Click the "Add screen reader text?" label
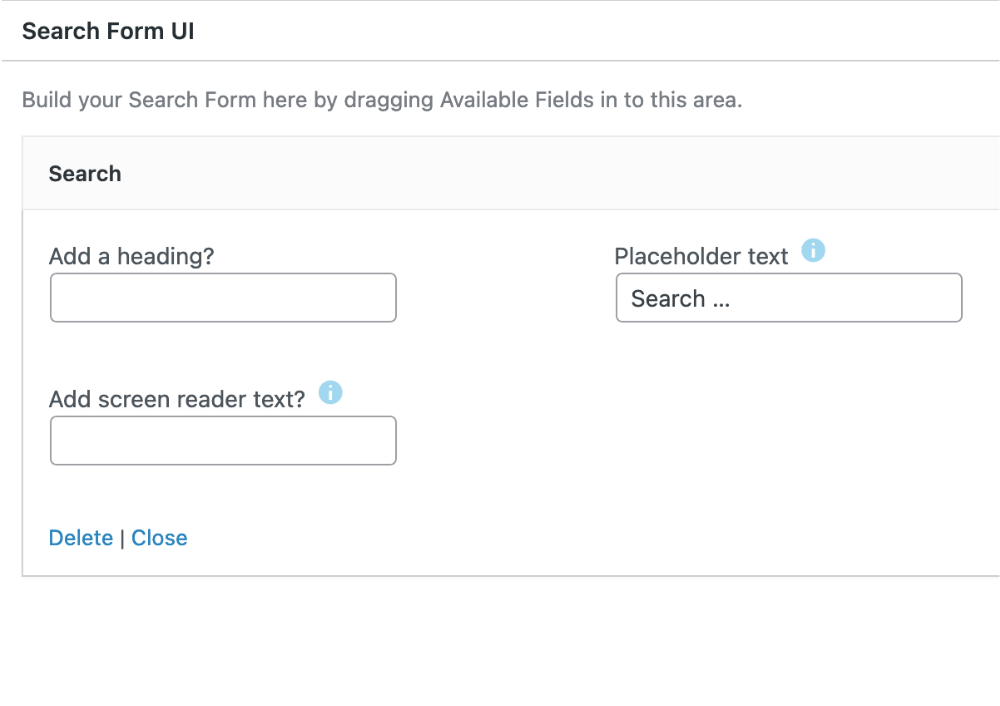The height and width of the screenshot is (706, 1000). [177, 399]
